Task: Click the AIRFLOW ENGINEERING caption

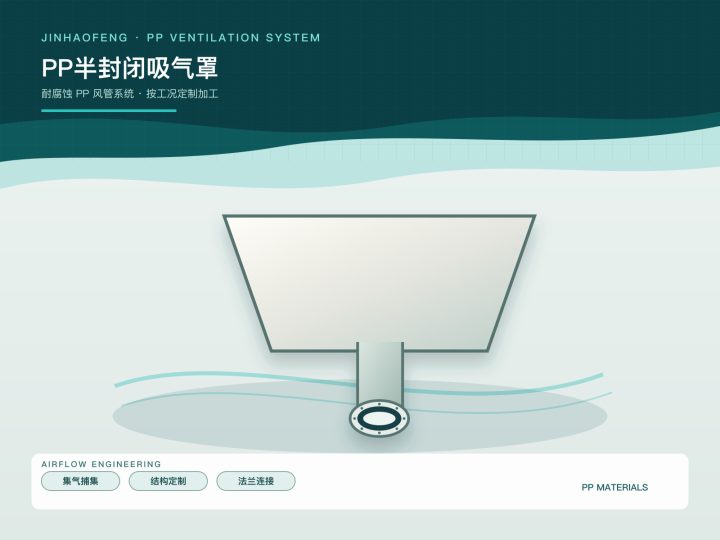Action: point(101,464)
